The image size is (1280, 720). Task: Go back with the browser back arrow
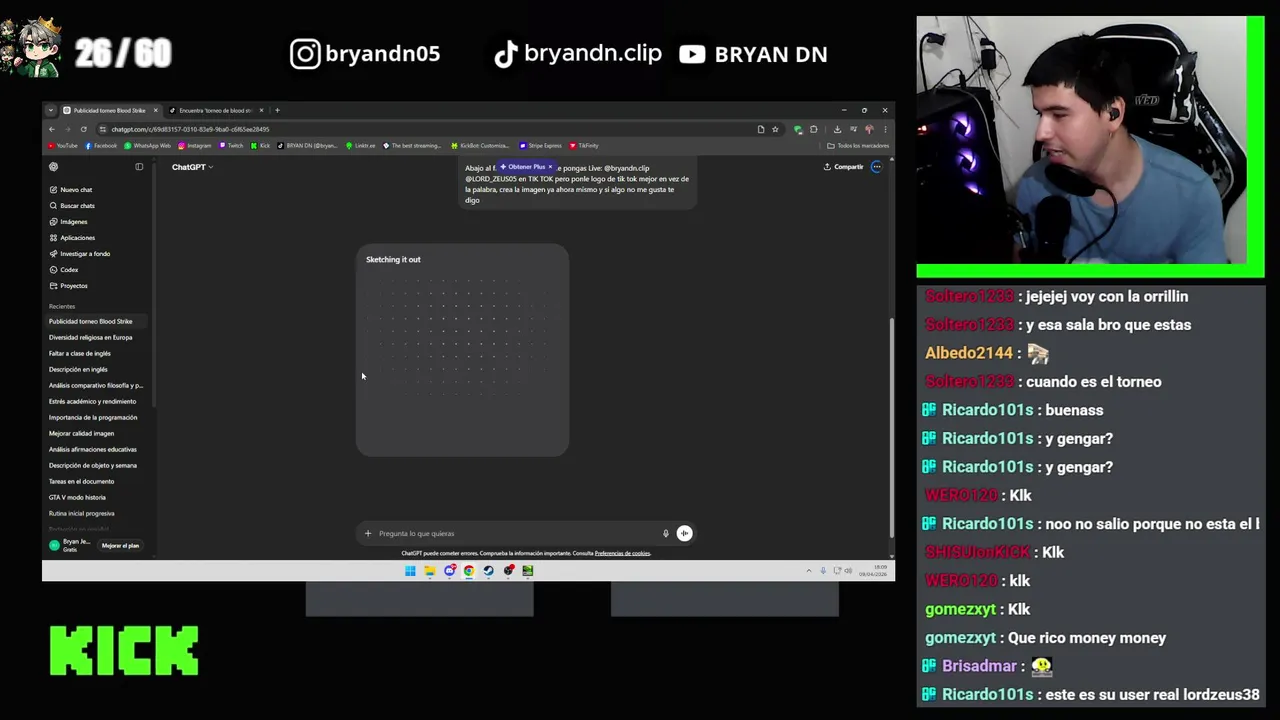[52, 129]
